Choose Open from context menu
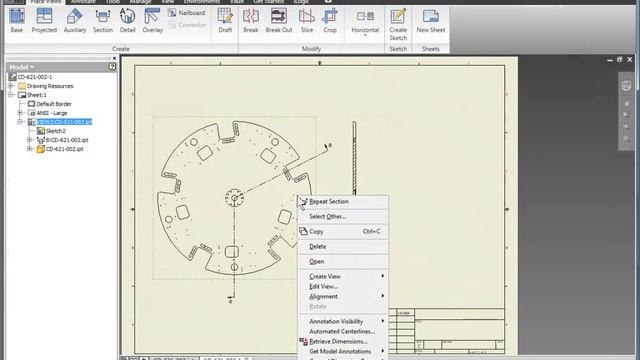 click(x=343, y=262)
